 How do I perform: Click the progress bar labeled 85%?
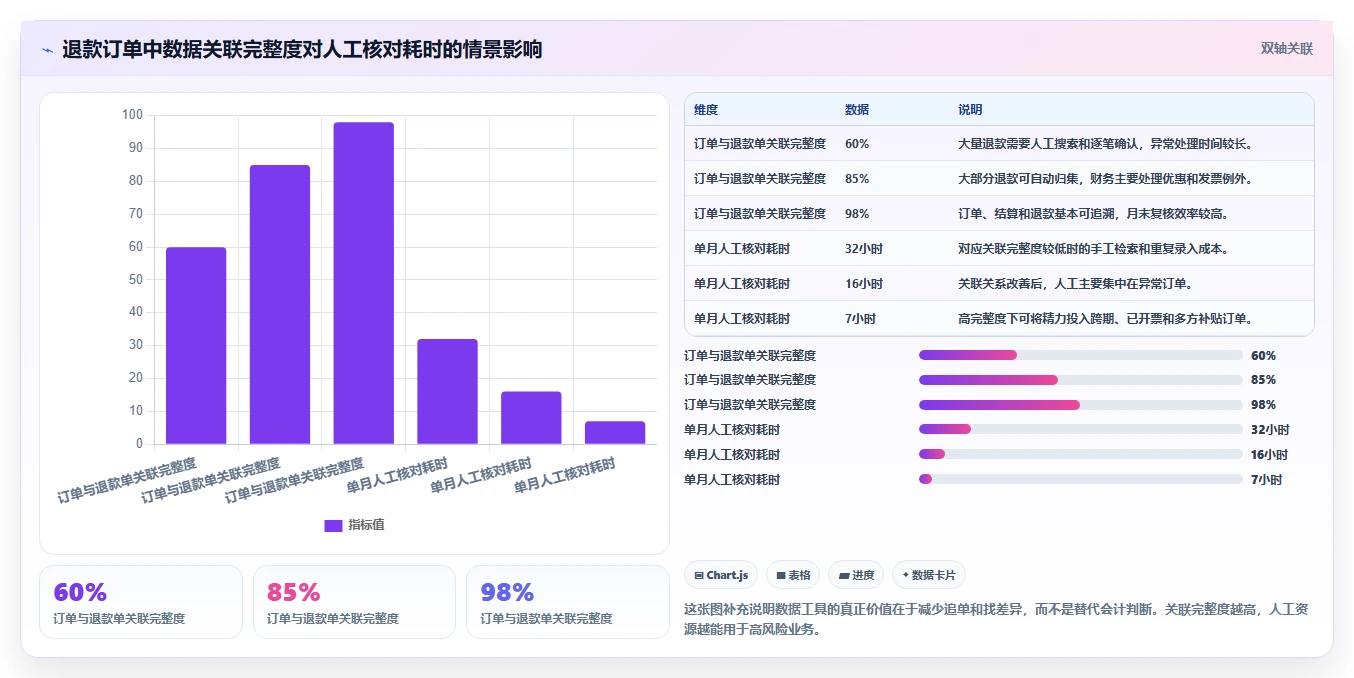(x=1081, y=380)
